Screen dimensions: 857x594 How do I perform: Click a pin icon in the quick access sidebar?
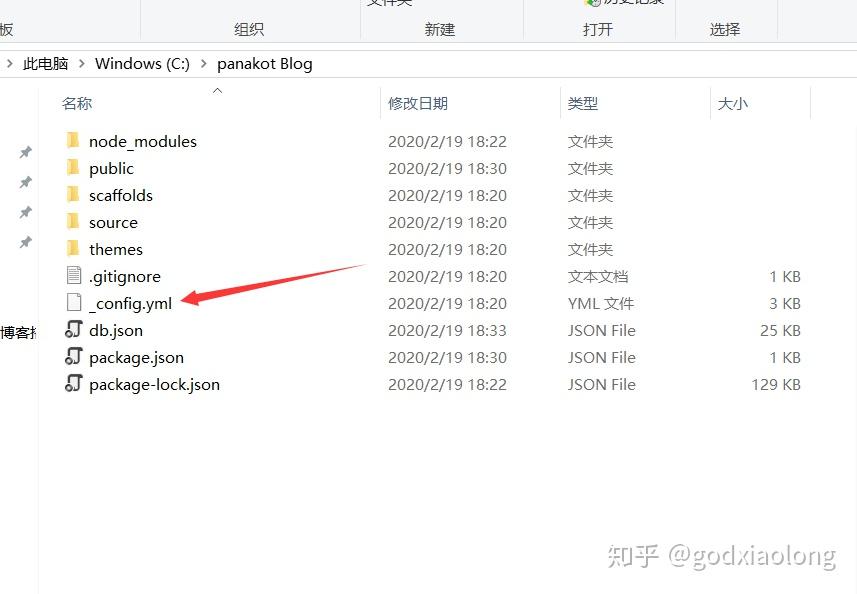click(x=25, y=152)
